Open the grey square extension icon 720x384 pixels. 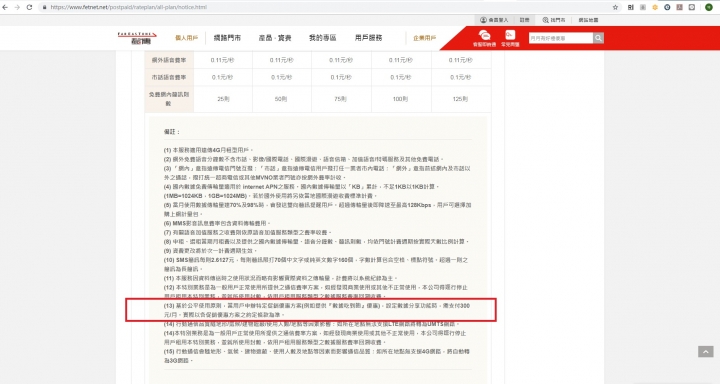click(x=643, y=7)
